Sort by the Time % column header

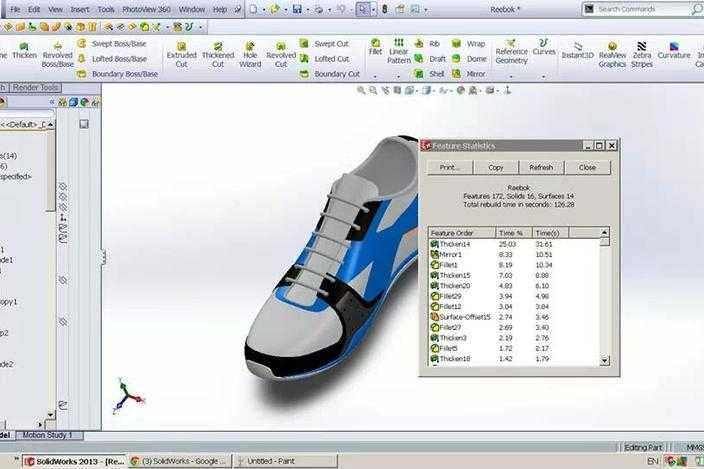click(x=514, y=233)
